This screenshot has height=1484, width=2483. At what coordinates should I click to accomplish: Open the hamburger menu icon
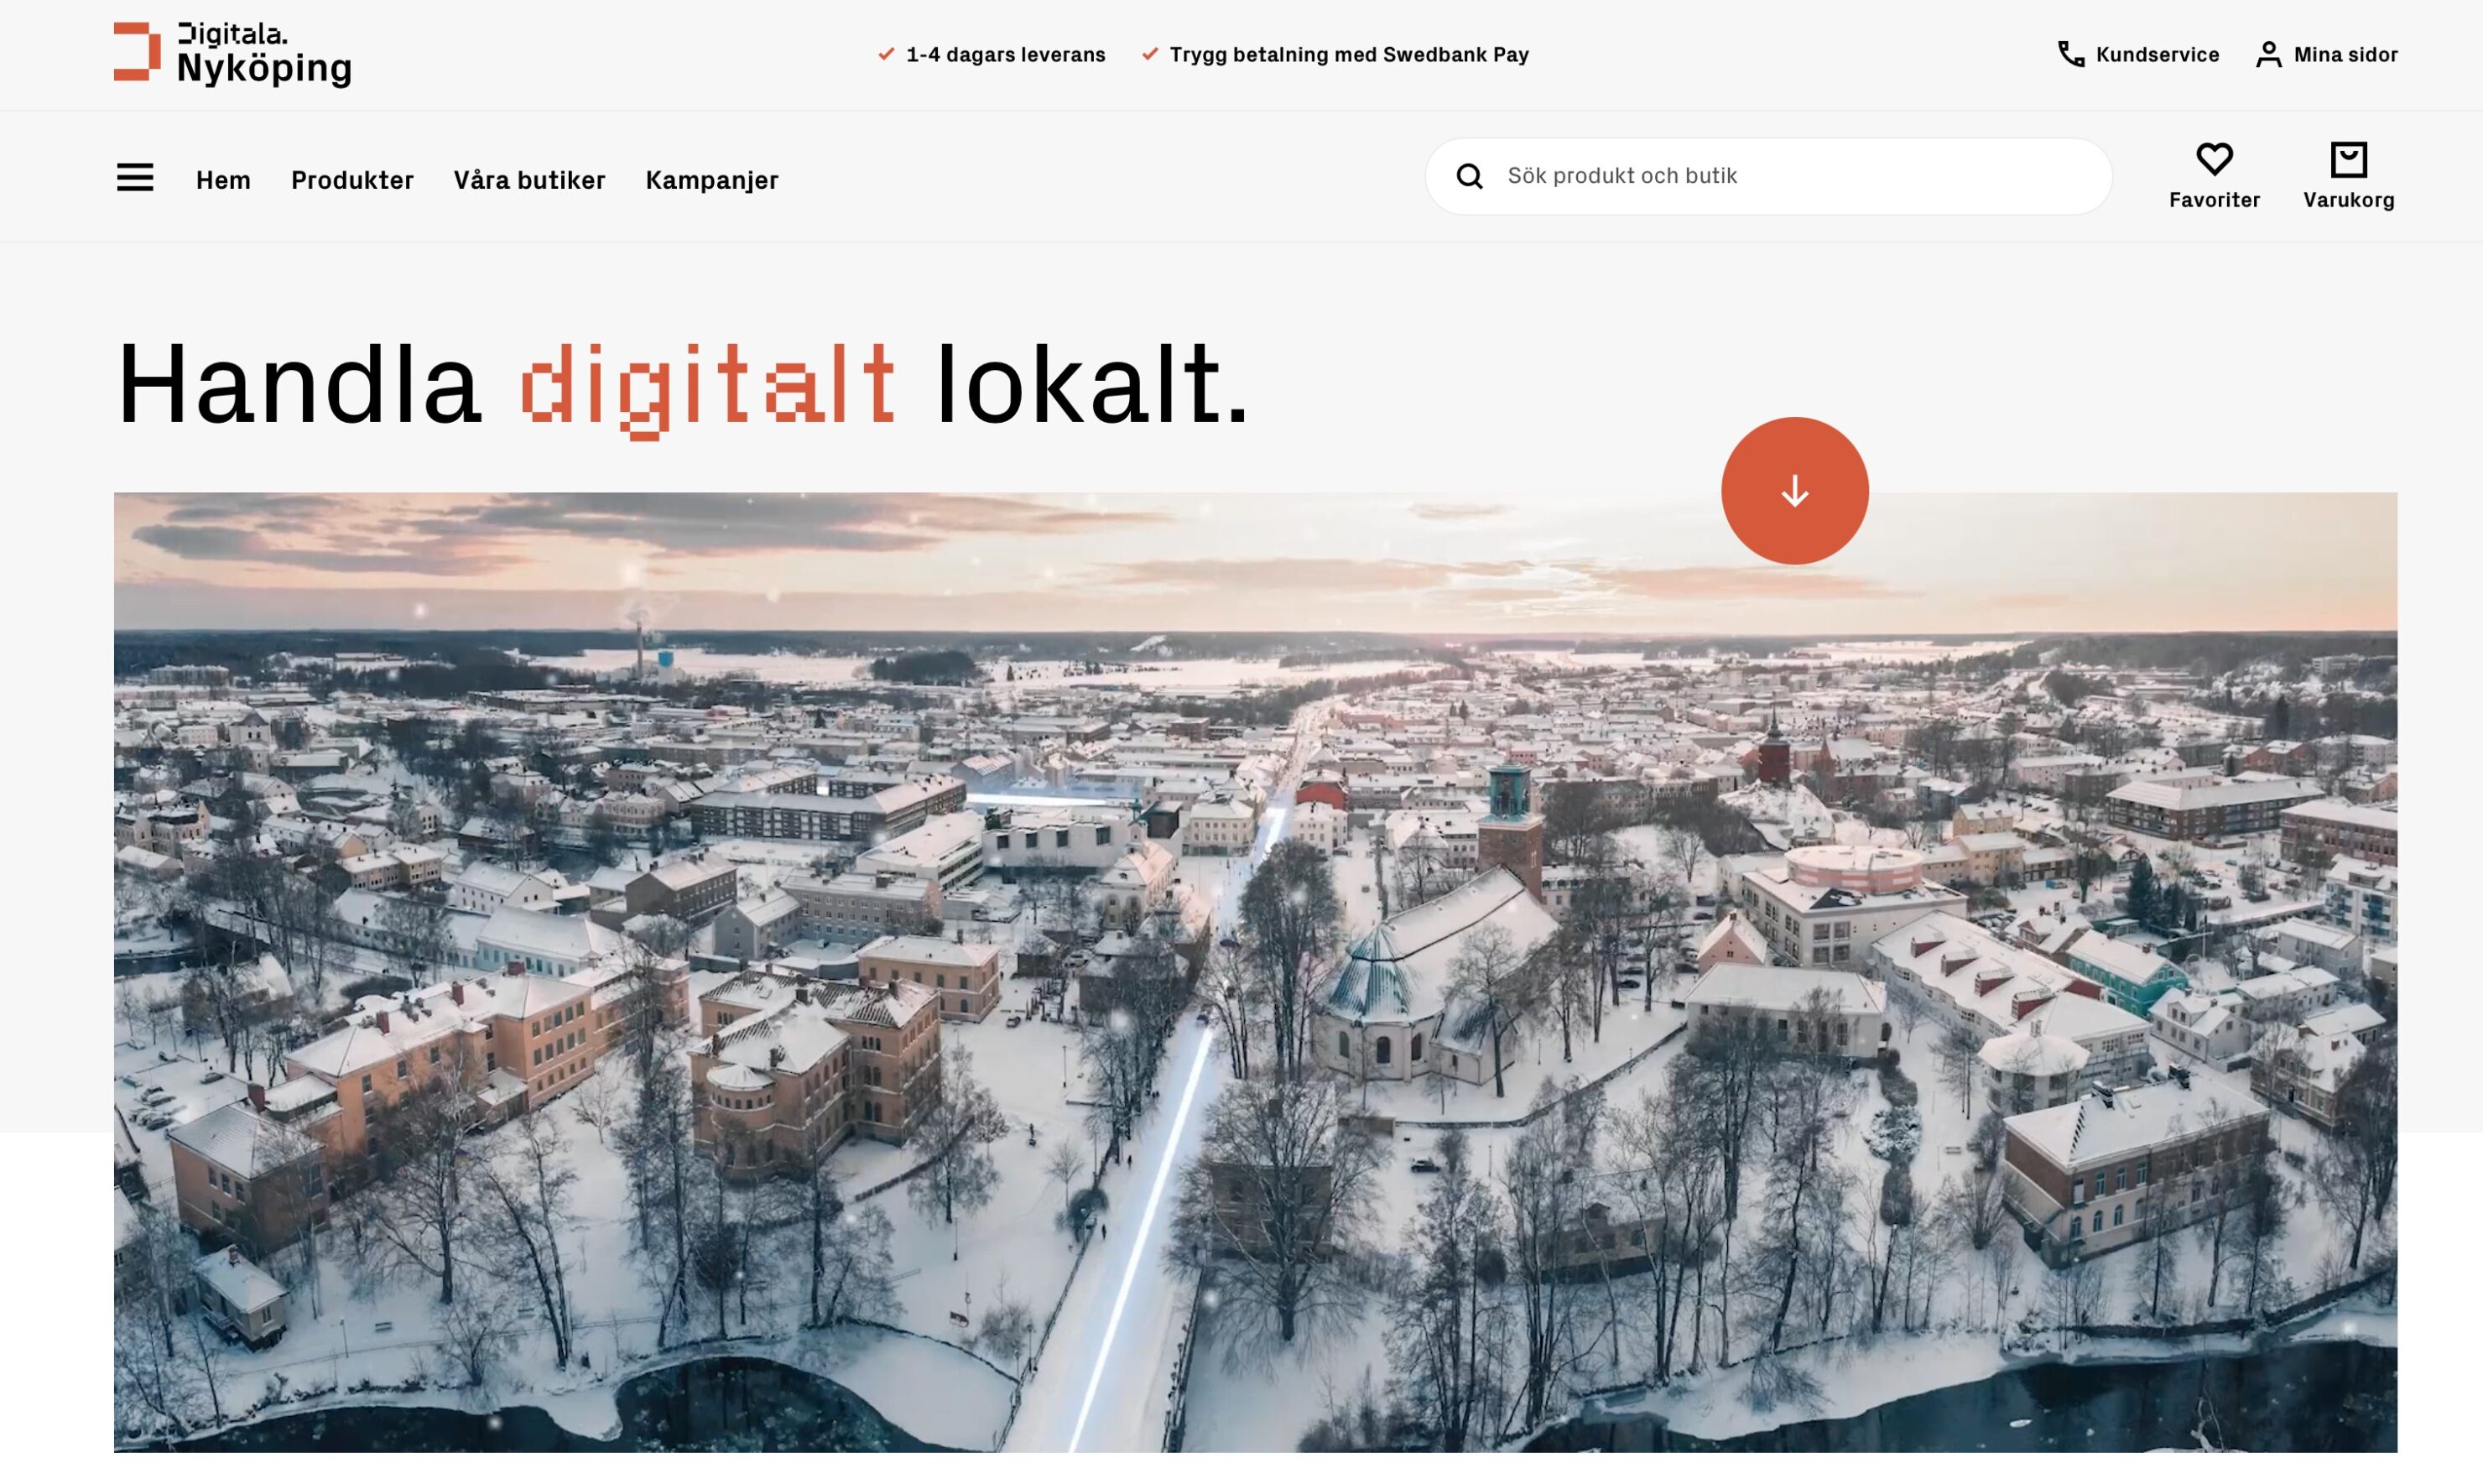click(x=135, y=177)
